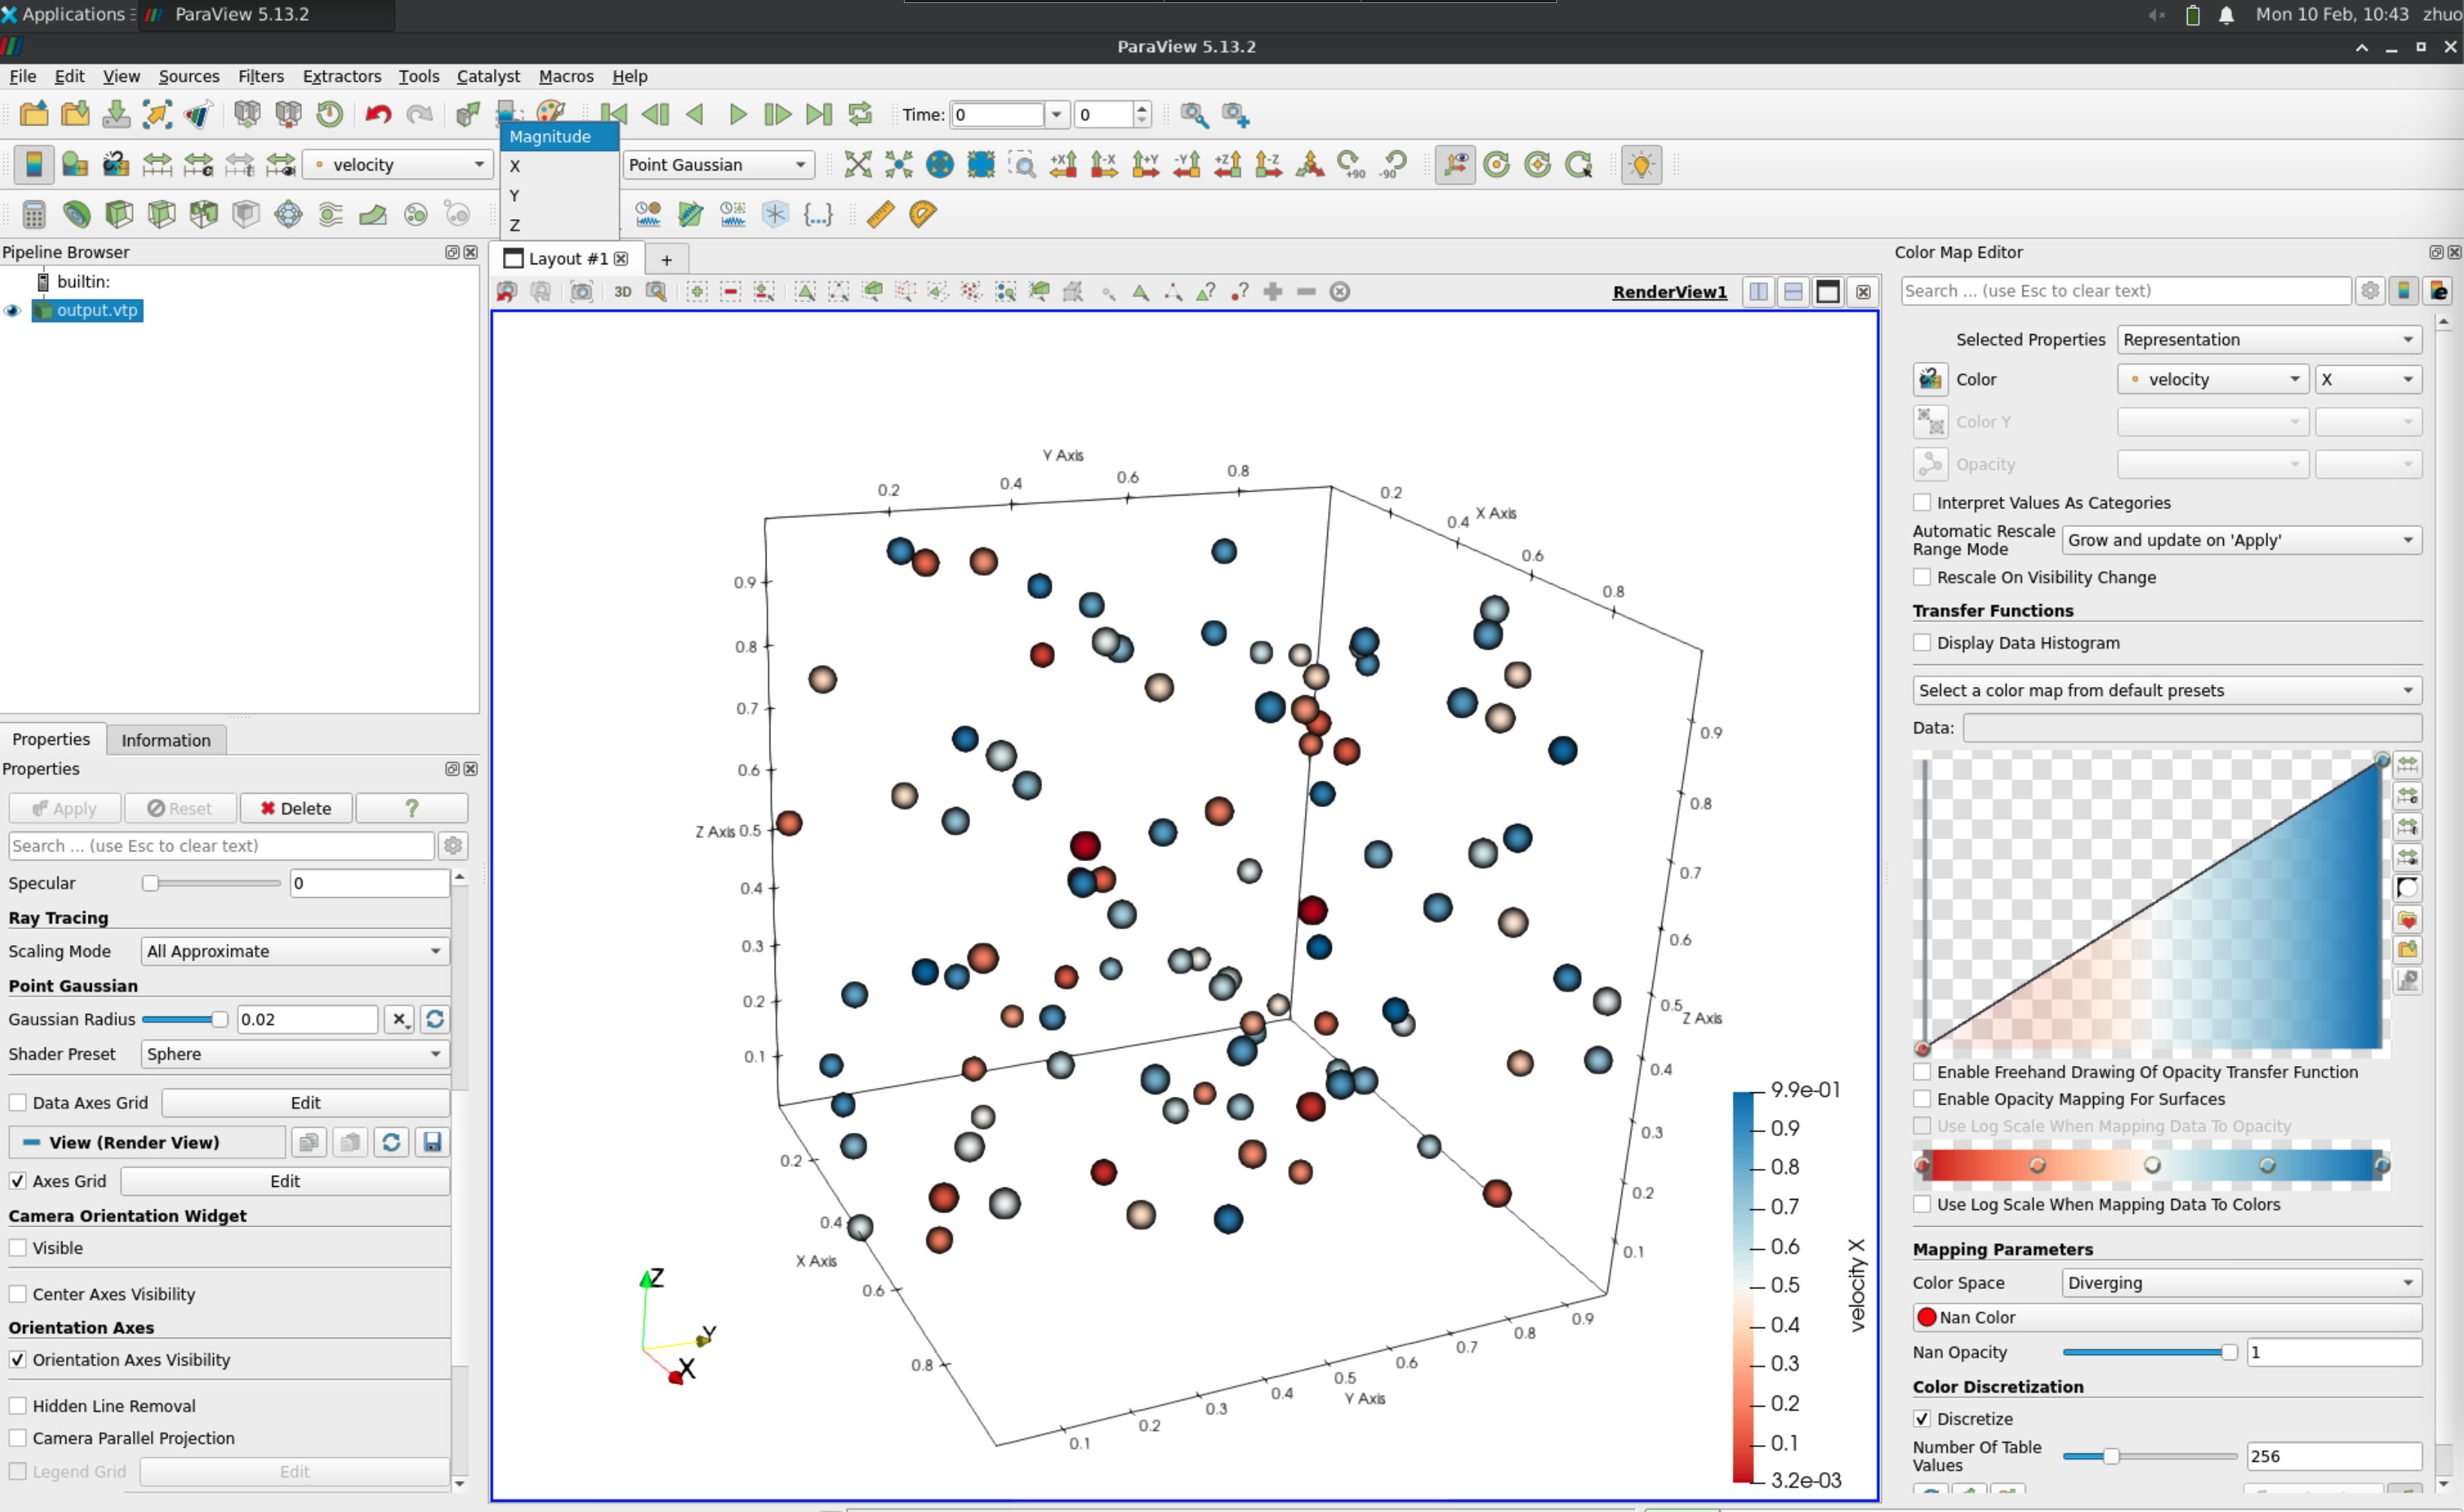2464x1512 pixels.
Task: Open the Sources menu
Action: [x=188, y=76]
